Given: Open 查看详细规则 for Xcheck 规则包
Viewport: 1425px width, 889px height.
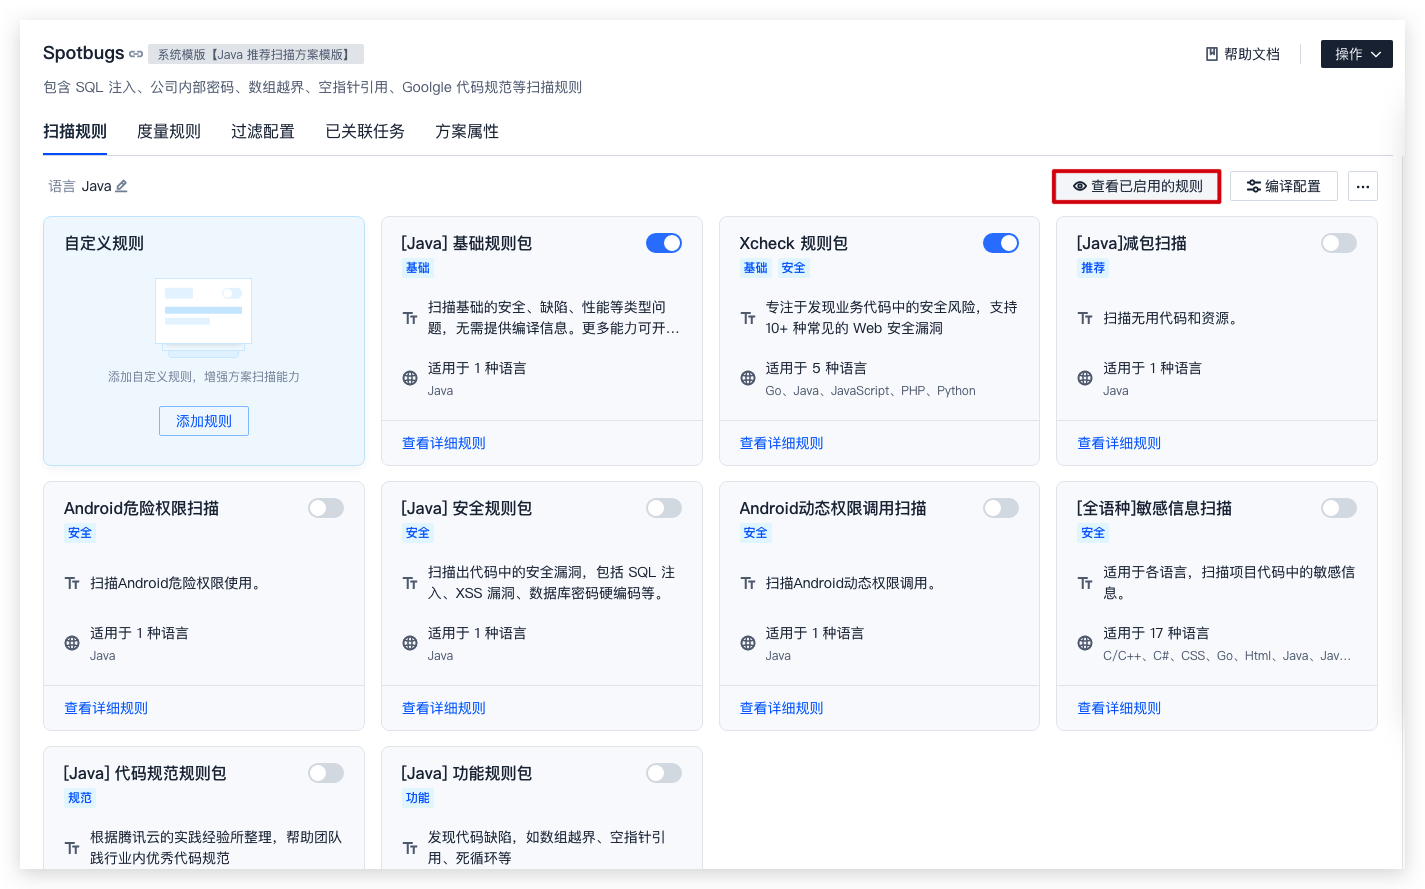Looking at the screenshot, I should [x=782, y=443].
